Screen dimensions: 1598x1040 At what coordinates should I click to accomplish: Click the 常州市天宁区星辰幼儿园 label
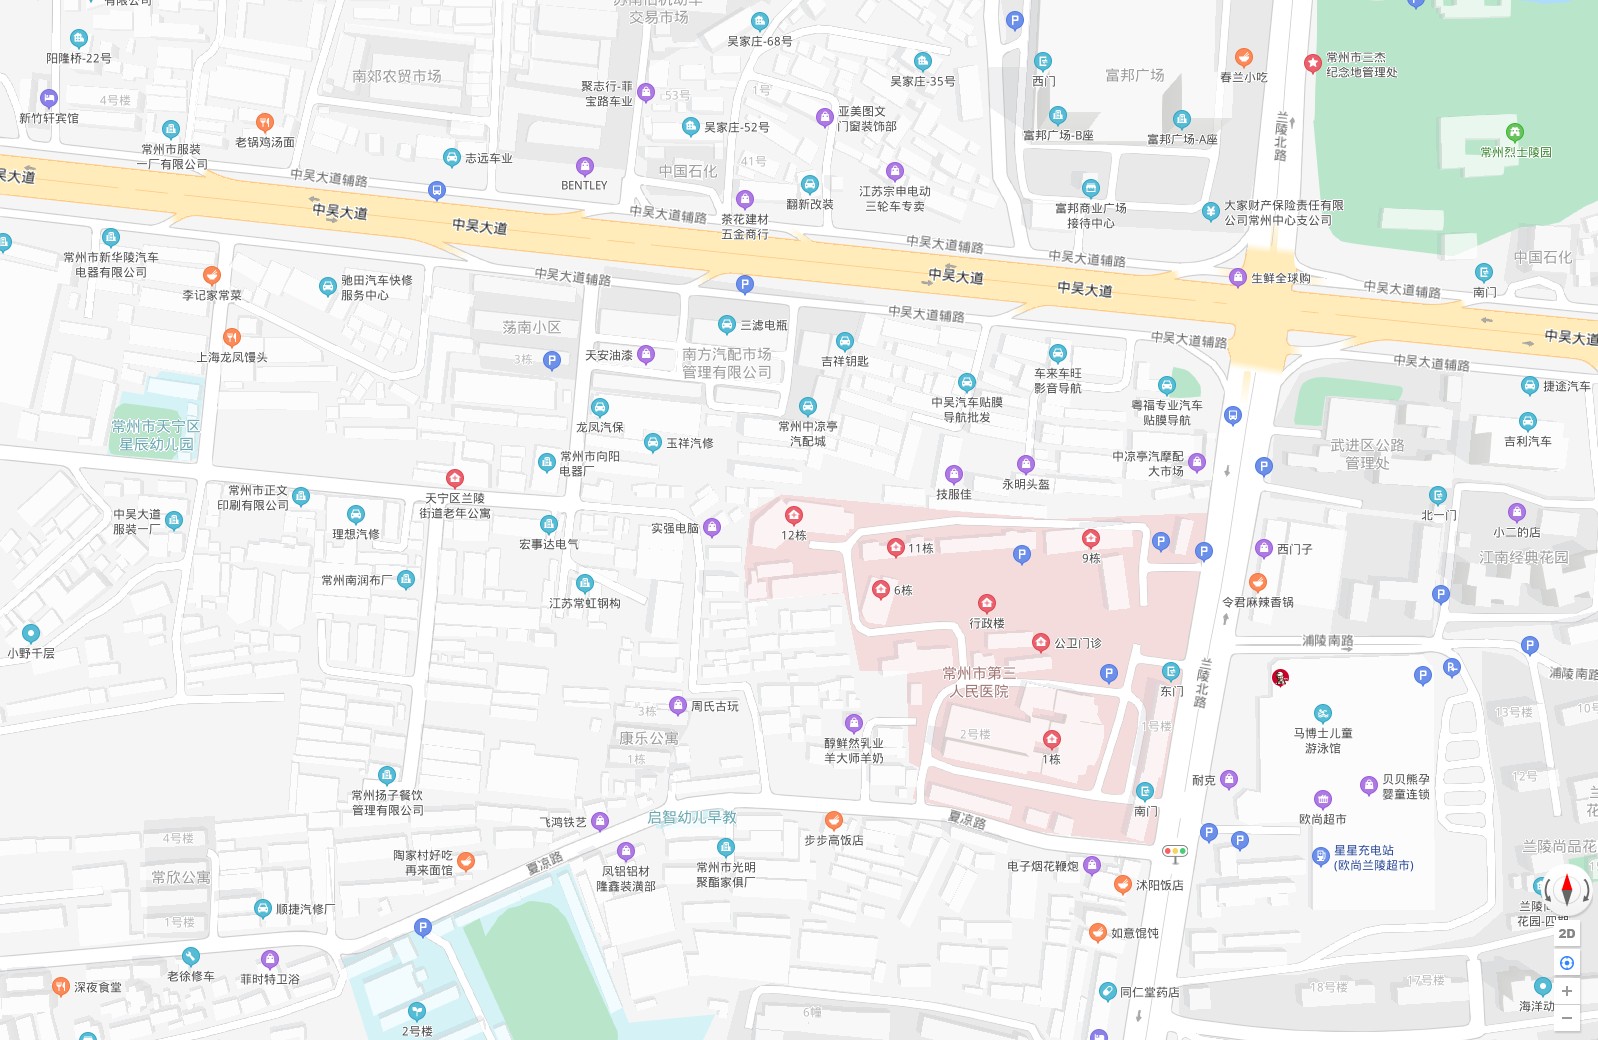tap(156, 435)
